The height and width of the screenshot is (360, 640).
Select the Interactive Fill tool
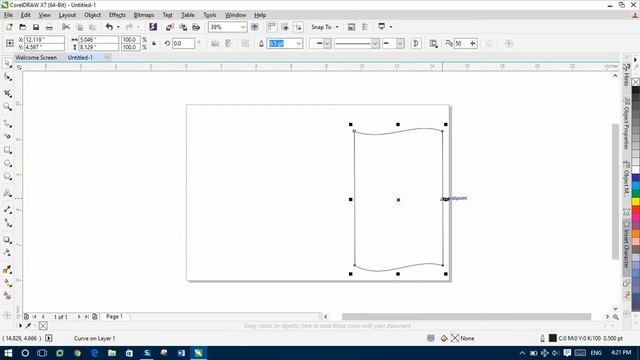[x=7, y=283]
